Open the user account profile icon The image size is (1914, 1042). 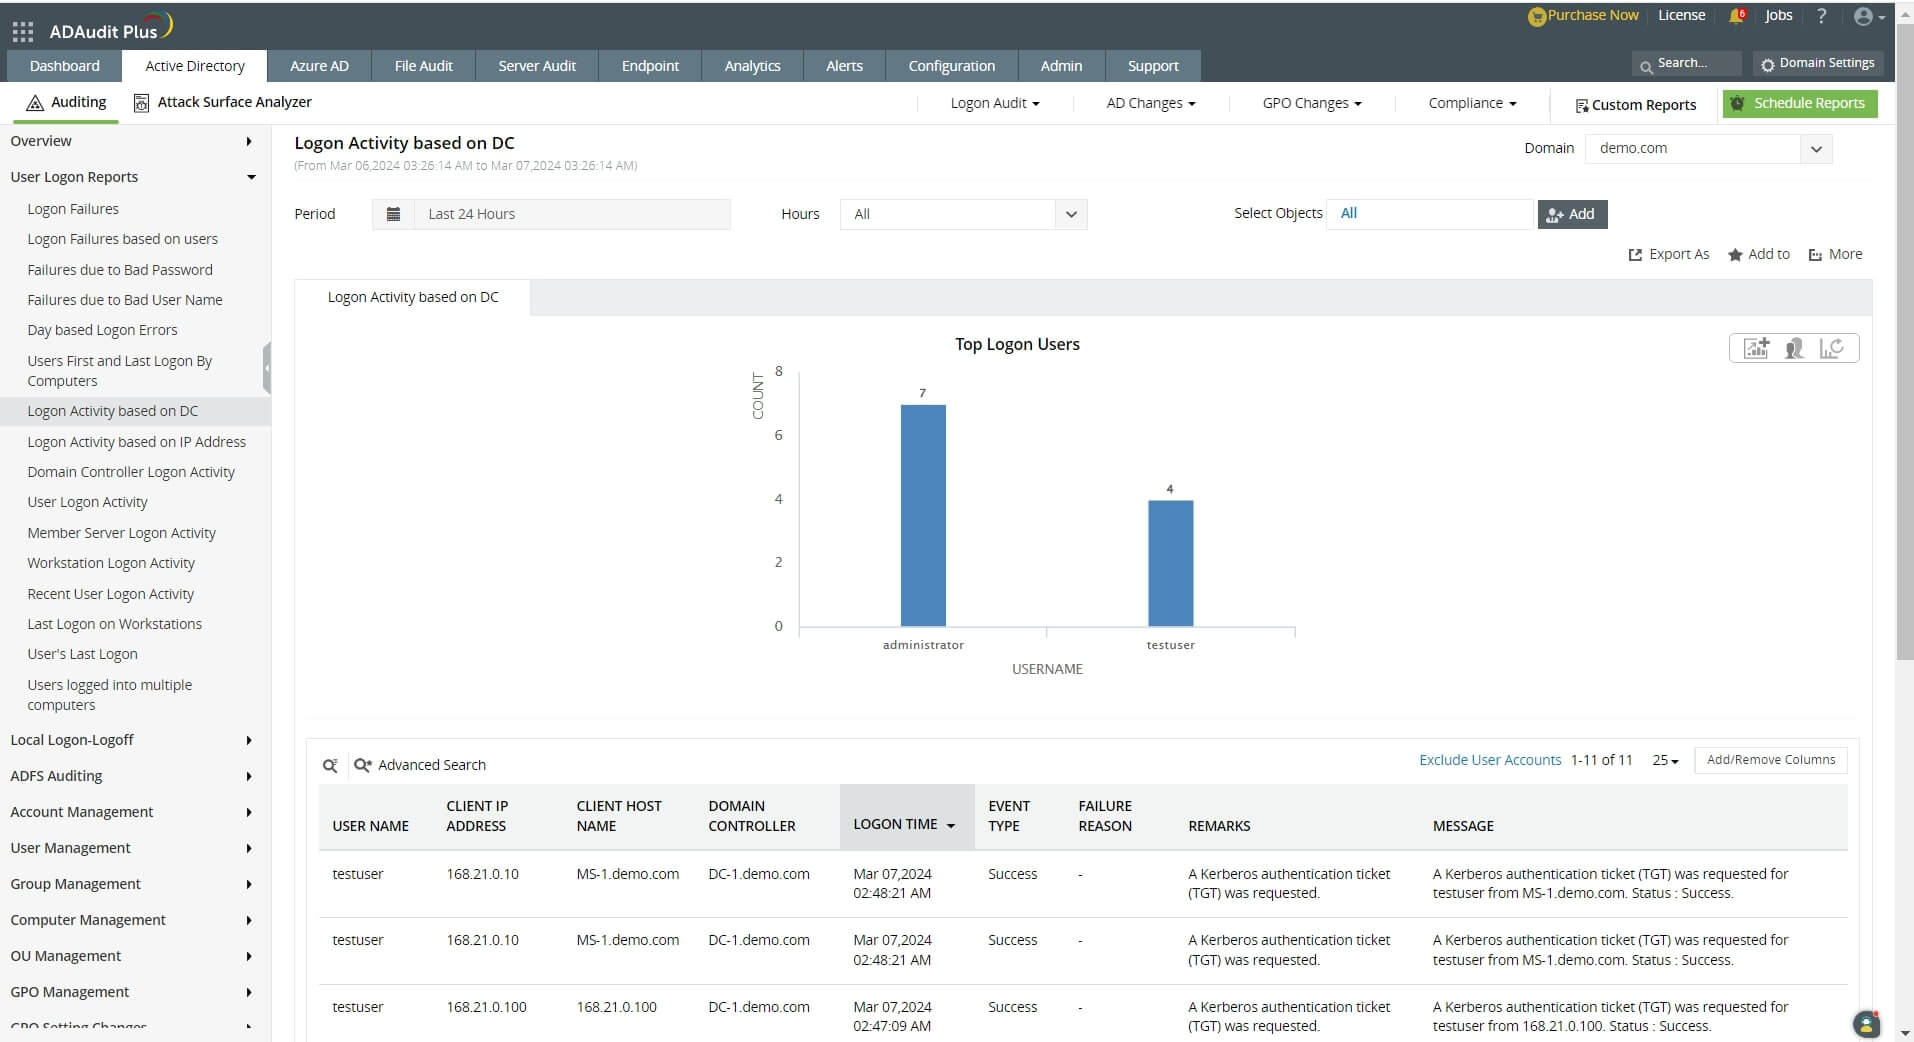[1865, 16]
